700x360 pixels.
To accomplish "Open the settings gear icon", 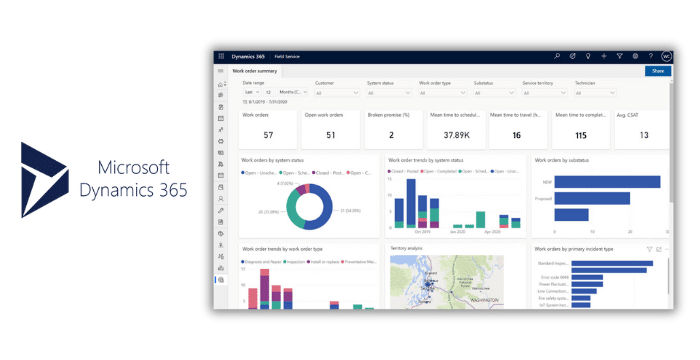I will point(635,56).
